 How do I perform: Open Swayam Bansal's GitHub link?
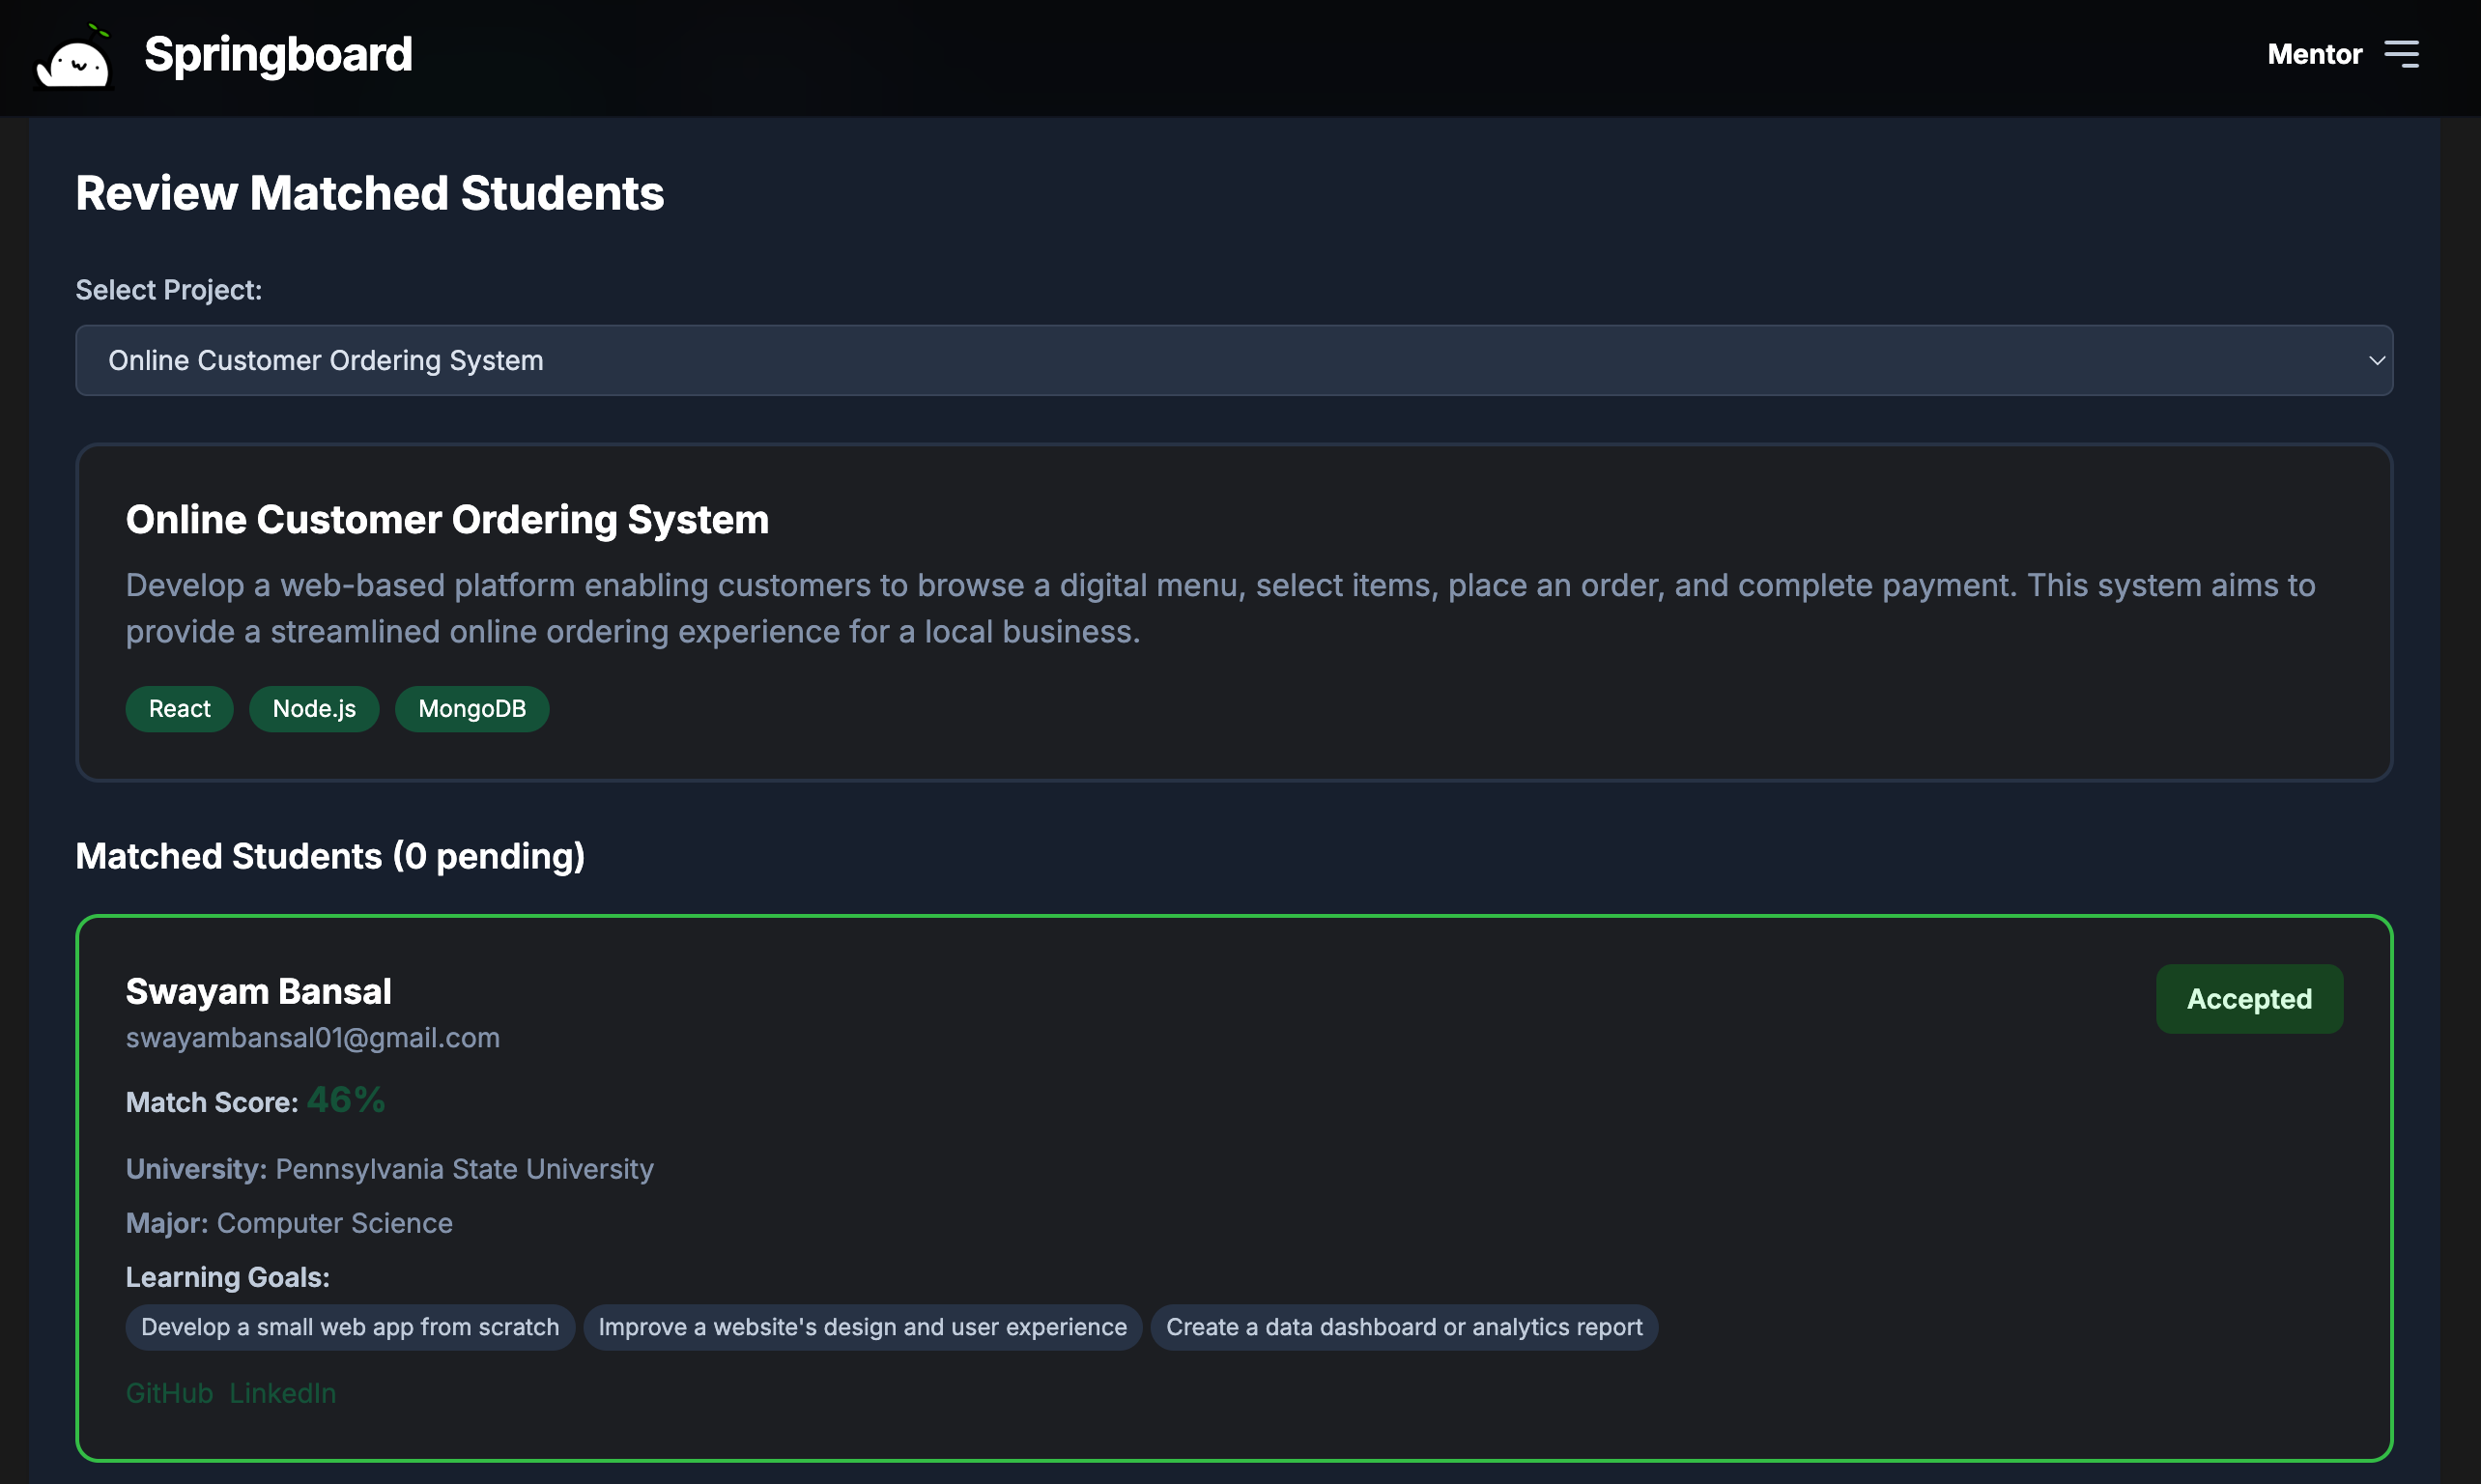[x=169, y=1392]
